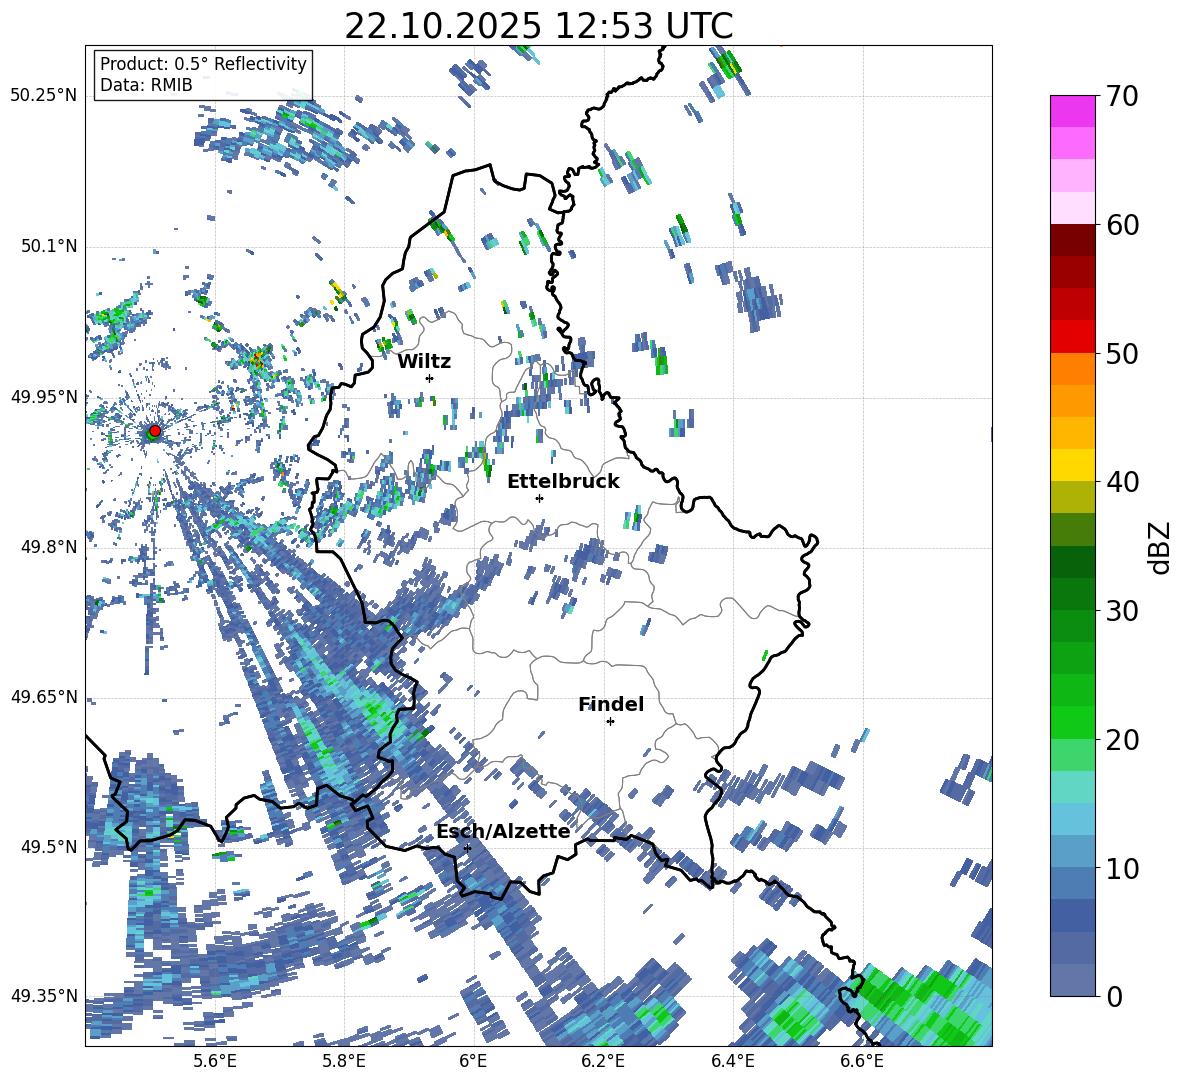Pick the bright red colorbar segment above 50
The width and height of the screenshot is (1184, 1081).
1072,336
